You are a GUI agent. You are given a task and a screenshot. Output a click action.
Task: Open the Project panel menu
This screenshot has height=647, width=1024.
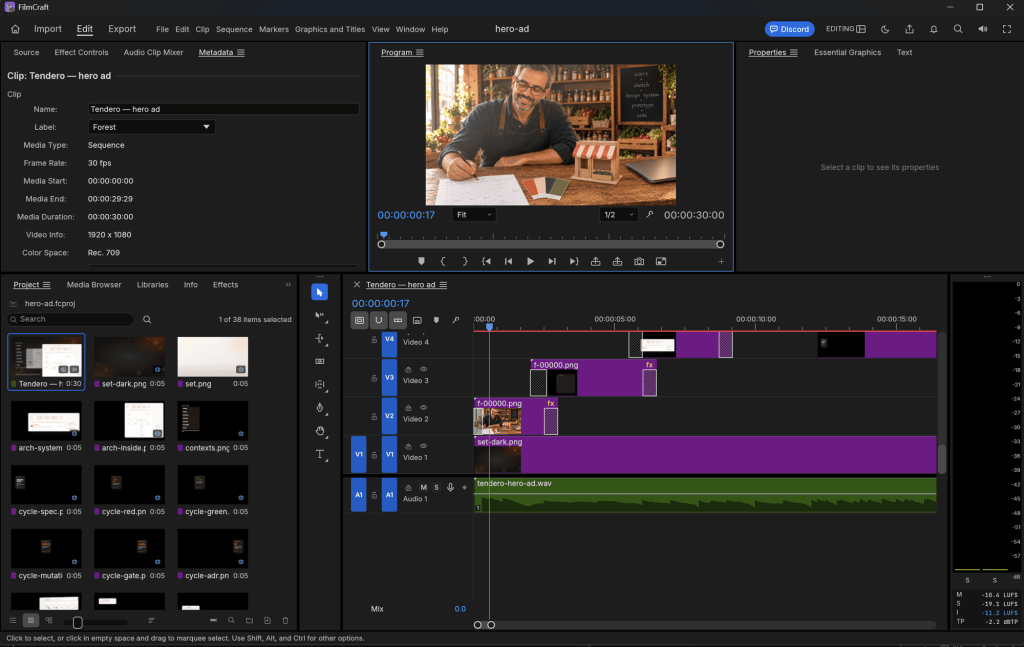pyautogui.click(x=46, y=285)
